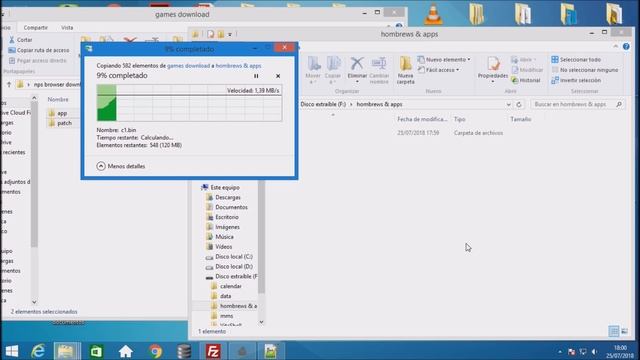Open the Windows Start button
Image resolution: width=640 pixels, height=360 pixels.
tap(12, 351)
